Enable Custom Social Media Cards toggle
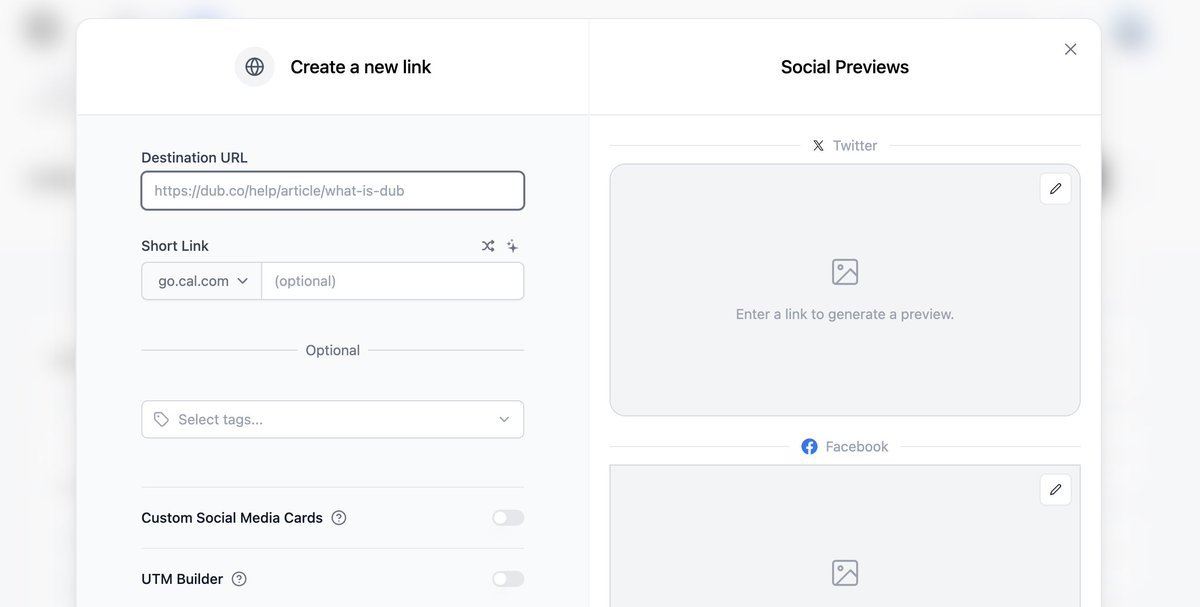 [x=508, y=518]
